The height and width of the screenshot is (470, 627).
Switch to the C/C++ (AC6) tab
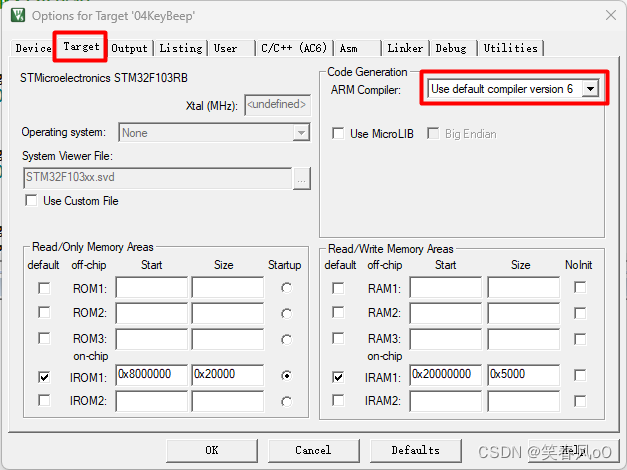294,48
